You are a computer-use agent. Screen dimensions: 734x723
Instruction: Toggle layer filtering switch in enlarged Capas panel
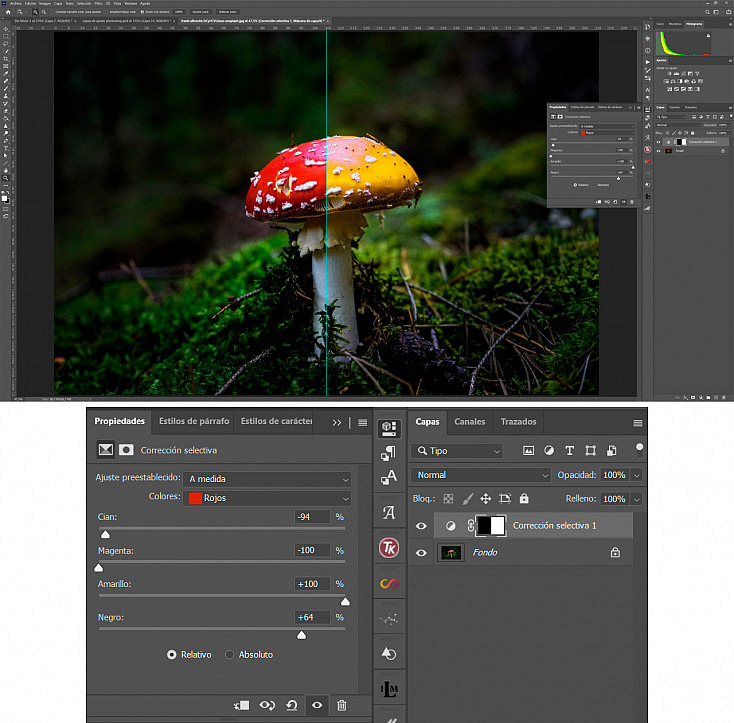[639, 449]
